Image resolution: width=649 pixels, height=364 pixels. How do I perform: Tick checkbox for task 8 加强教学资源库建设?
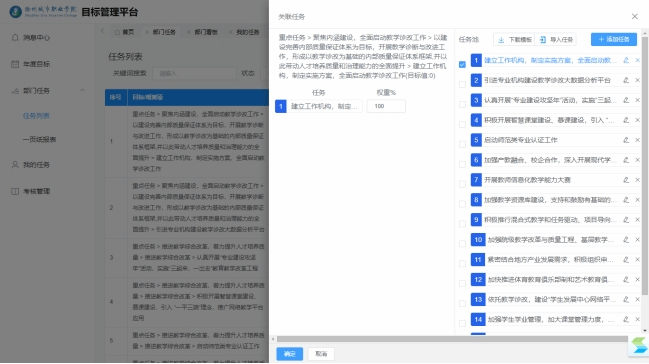click(462, 204)
